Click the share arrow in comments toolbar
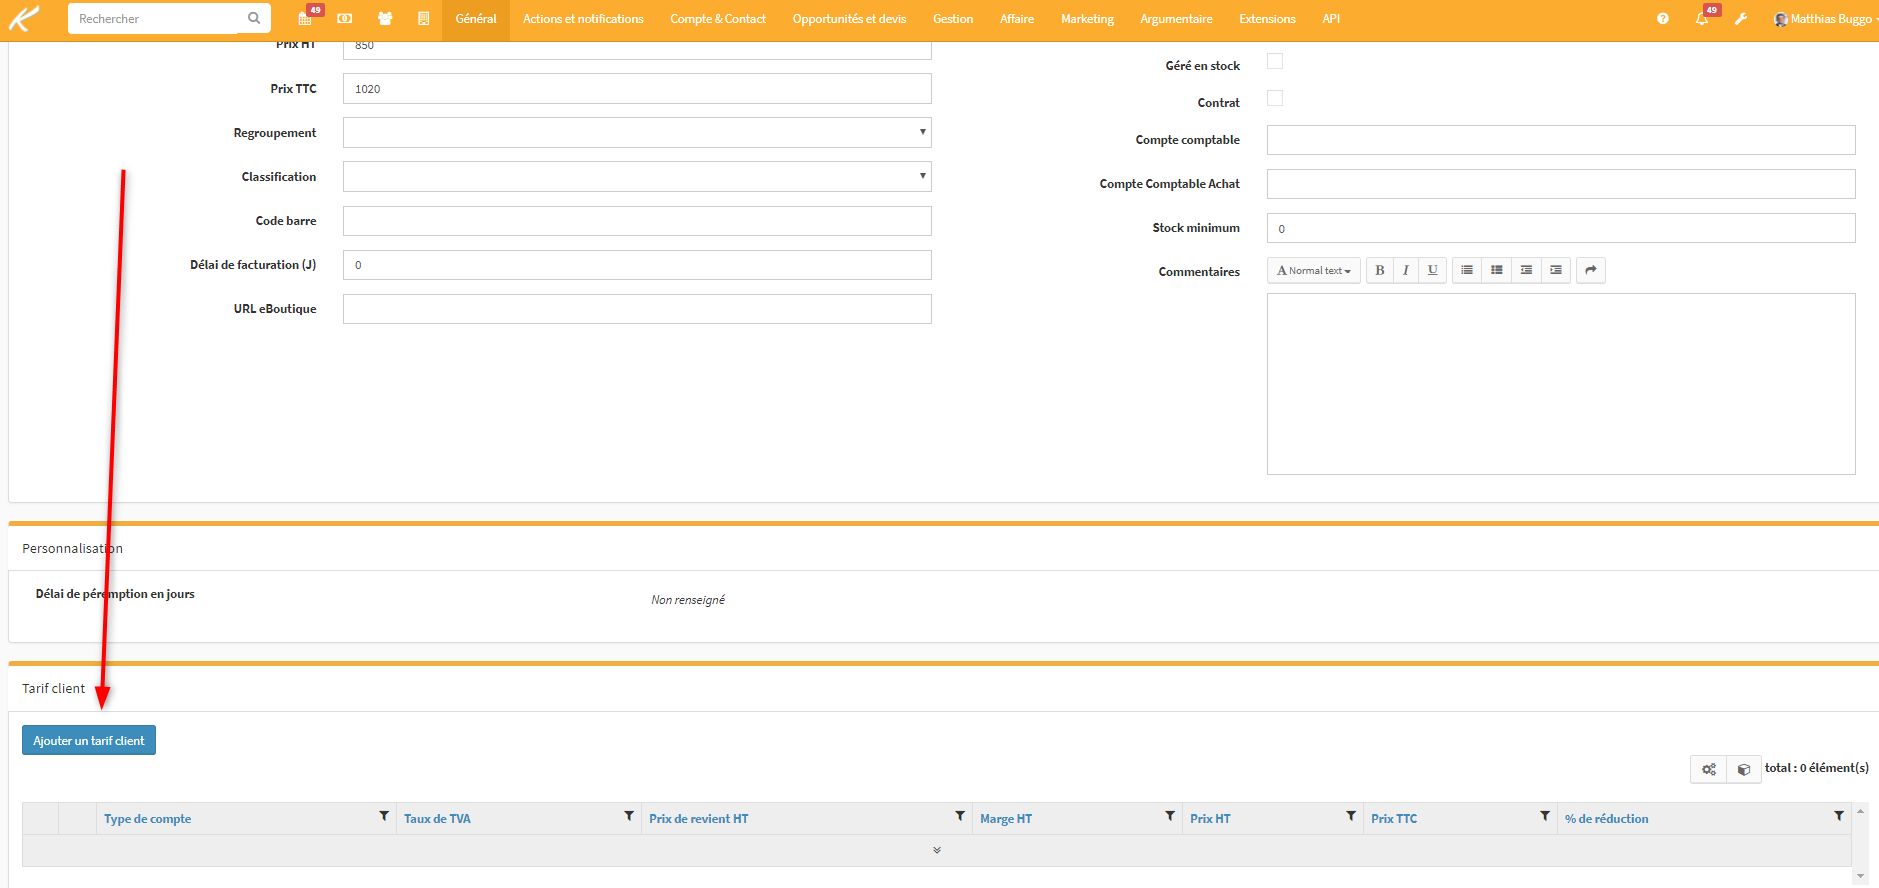Screen dimensions: 1879x888 1591,270
